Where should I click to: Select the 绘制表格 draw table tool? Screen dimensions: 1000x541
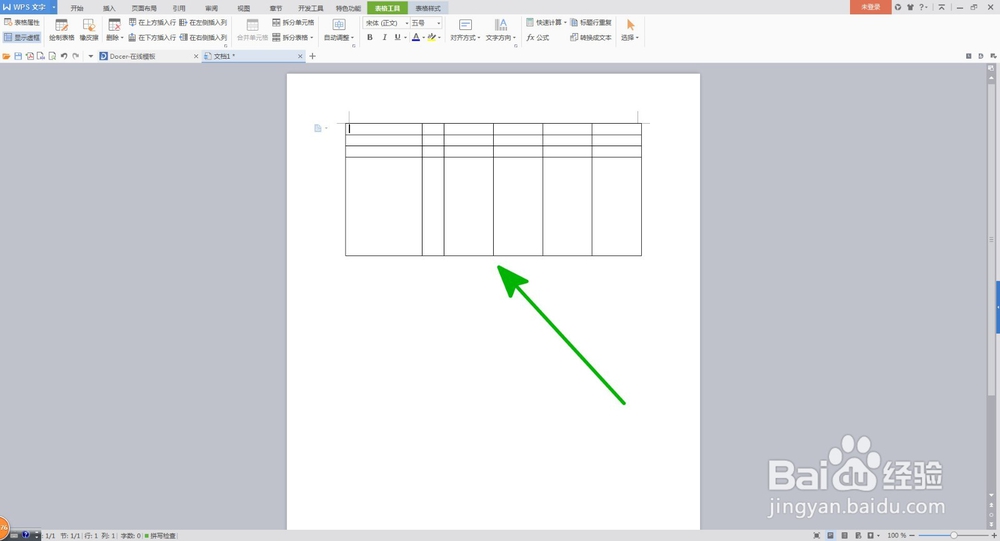click(61, 30)
